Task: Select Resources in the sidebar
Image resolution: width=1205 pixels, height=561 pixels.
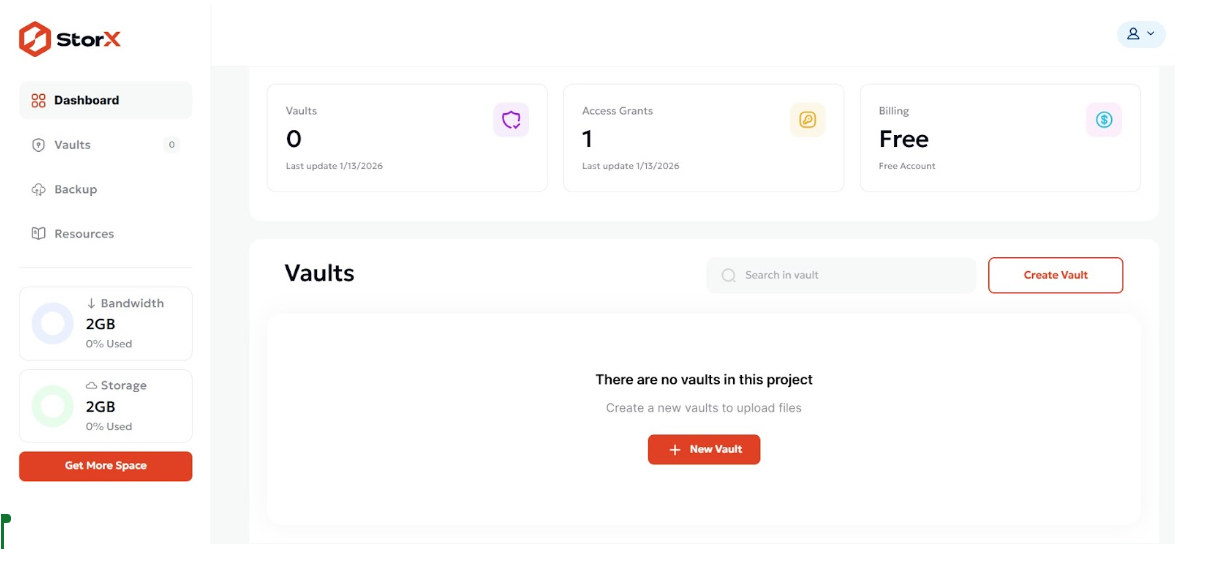Action: 84,234
